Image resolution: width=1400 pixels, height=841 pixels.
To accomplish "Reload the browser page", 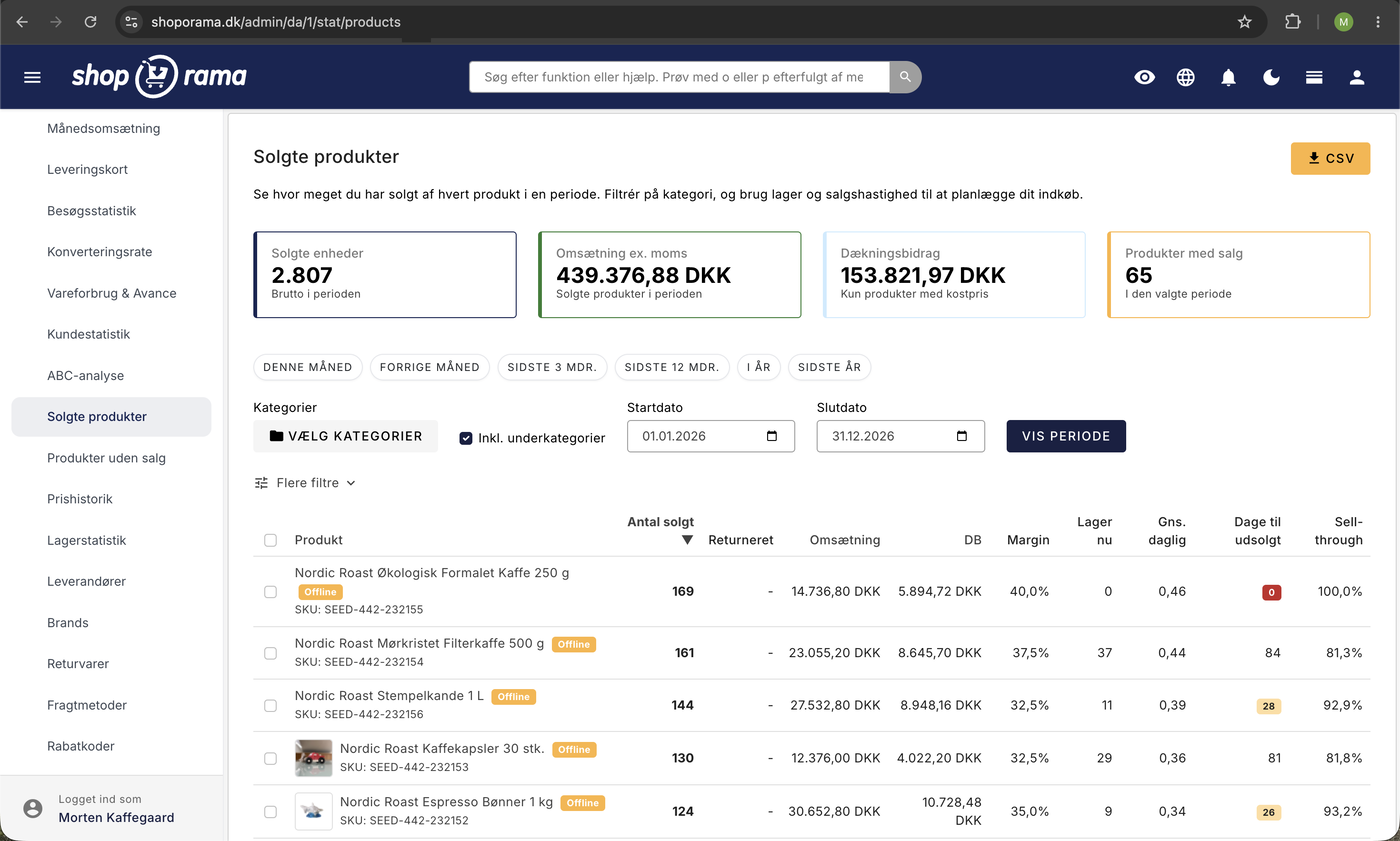I will 91,21.
